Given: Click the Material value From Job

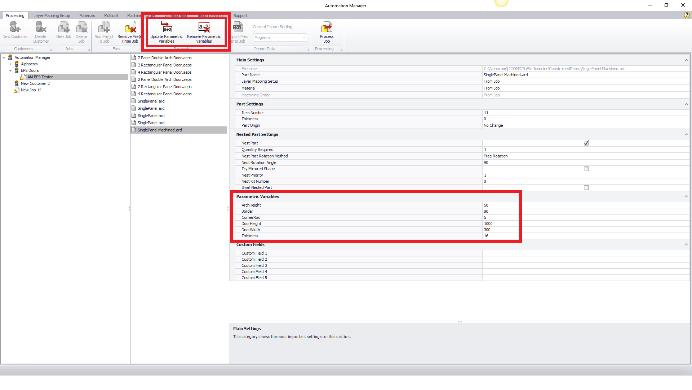Looking at the screenshot, I should (x=585, y=88).
